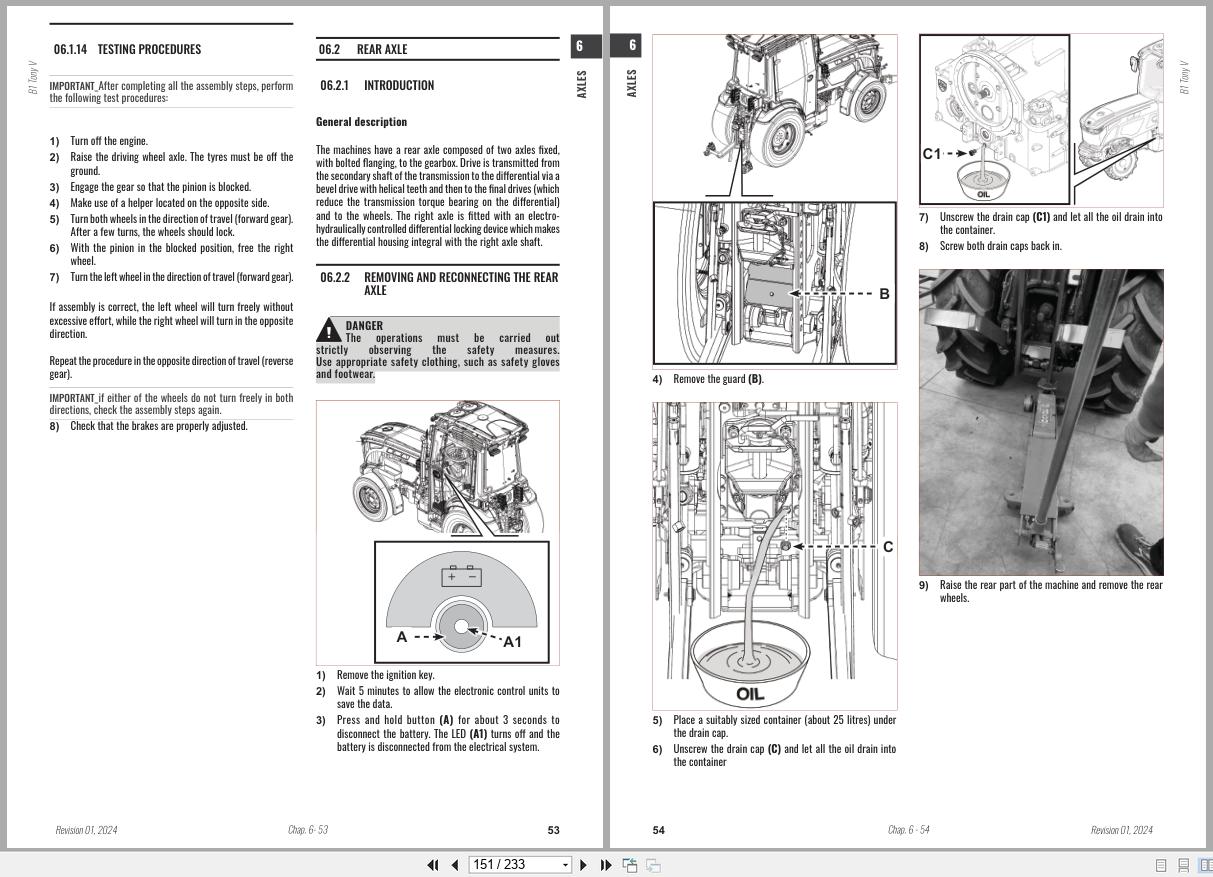The image size is (1213, 877).
Task: Click the Revision 01, 2024 footer text
Action: coord(87,829)
